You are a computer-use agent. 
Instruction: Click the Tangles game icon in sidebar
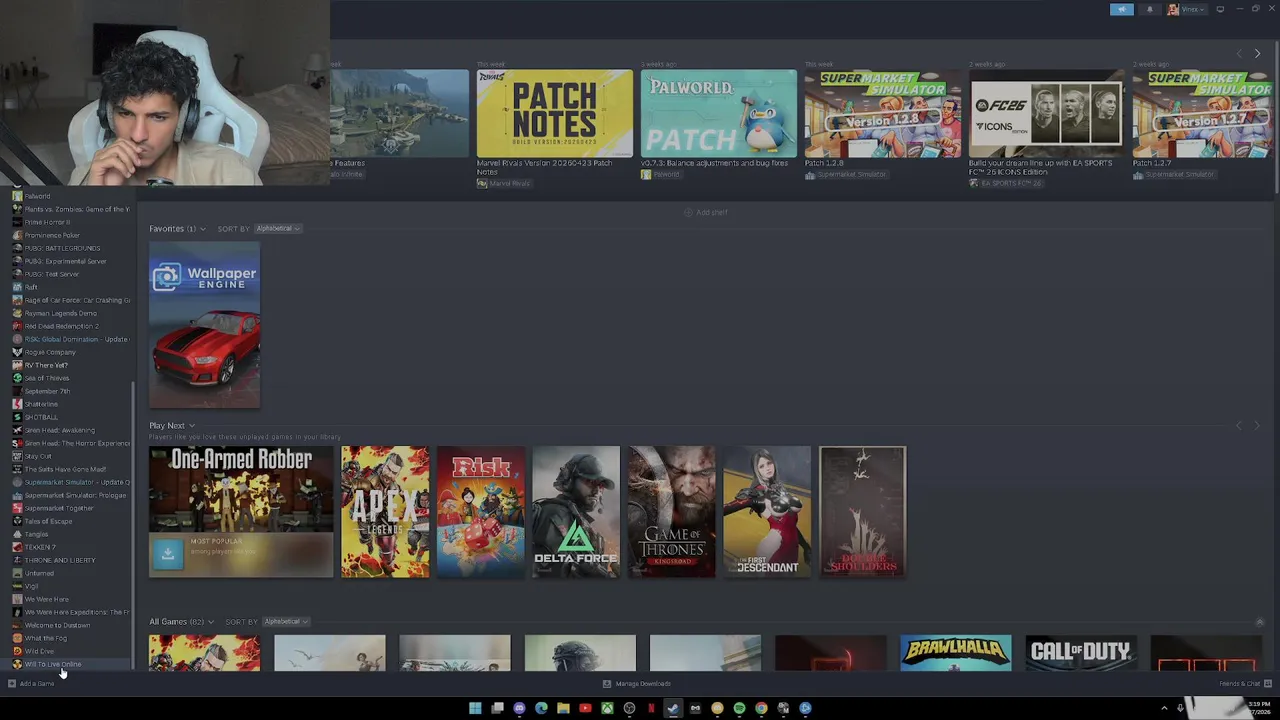click(17, 534)
